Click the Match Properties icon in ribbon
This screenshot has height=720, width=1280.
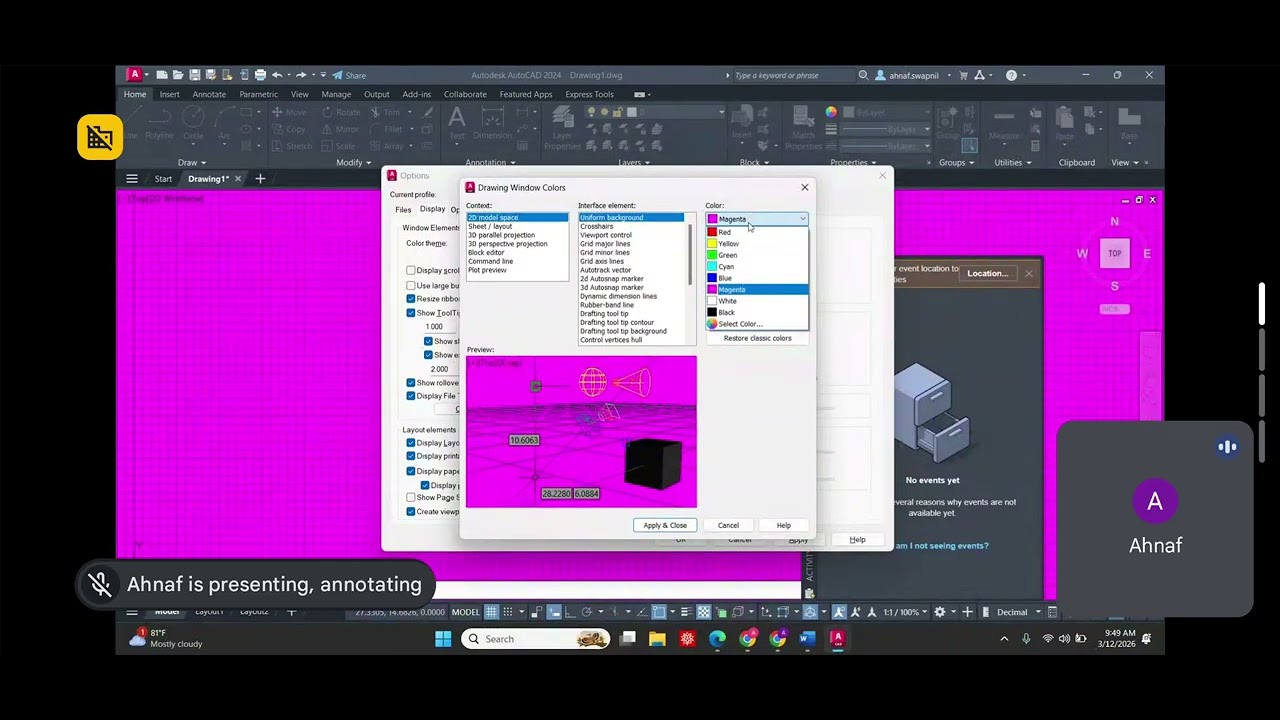(804, 127)
